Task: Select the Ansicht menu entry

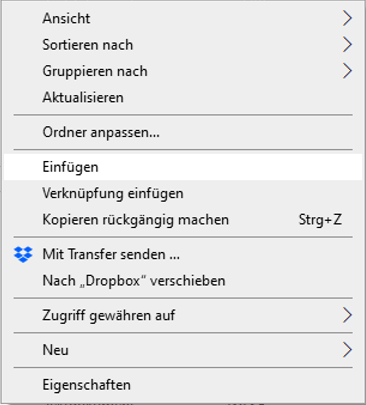Action: click(183, 18)
